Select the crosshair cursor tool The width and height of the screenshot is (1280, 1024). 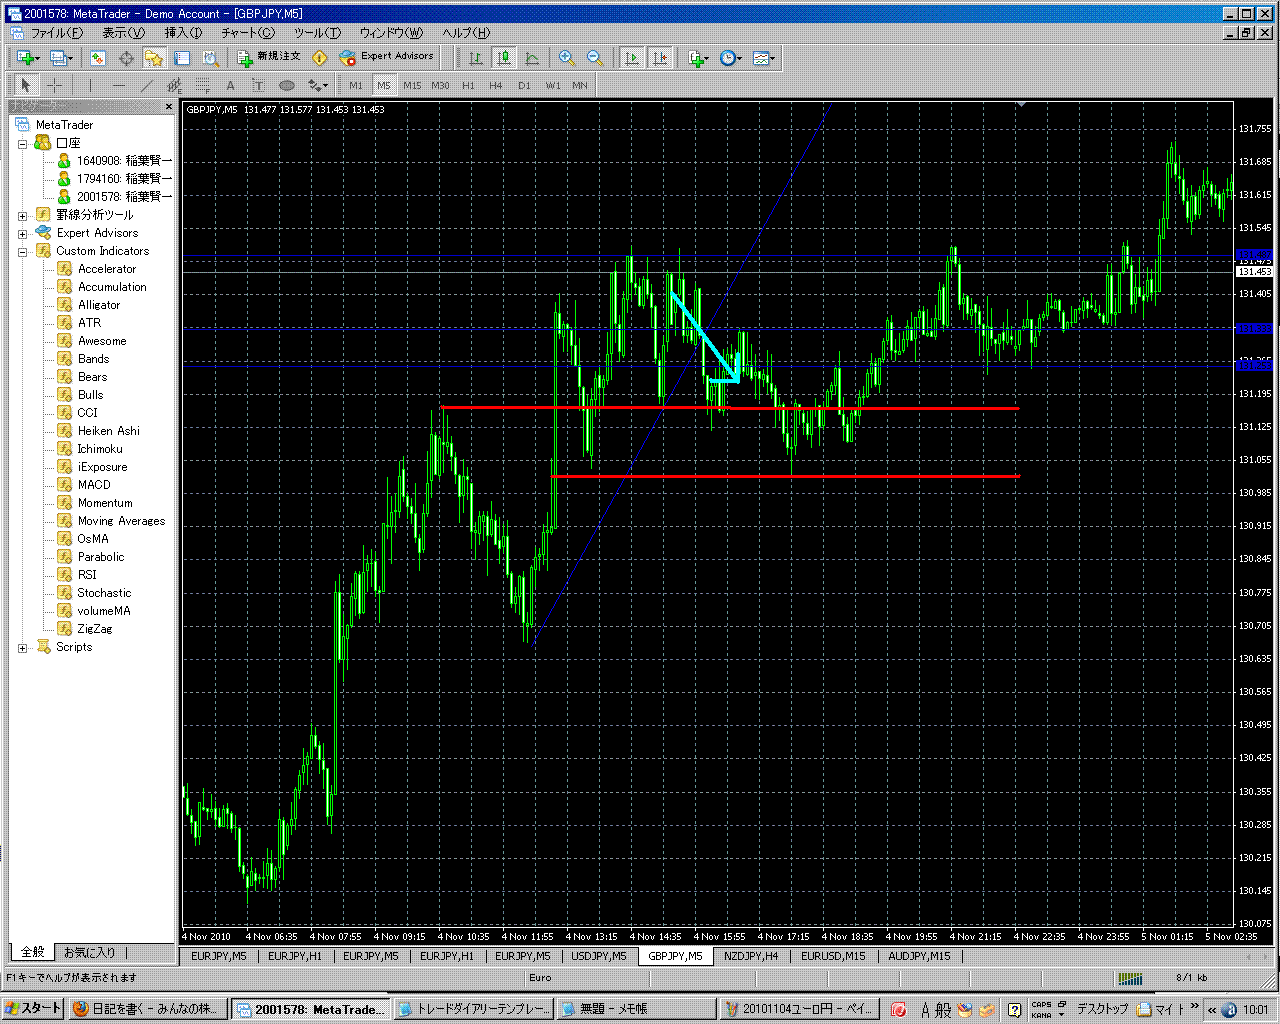coord(55,86)
